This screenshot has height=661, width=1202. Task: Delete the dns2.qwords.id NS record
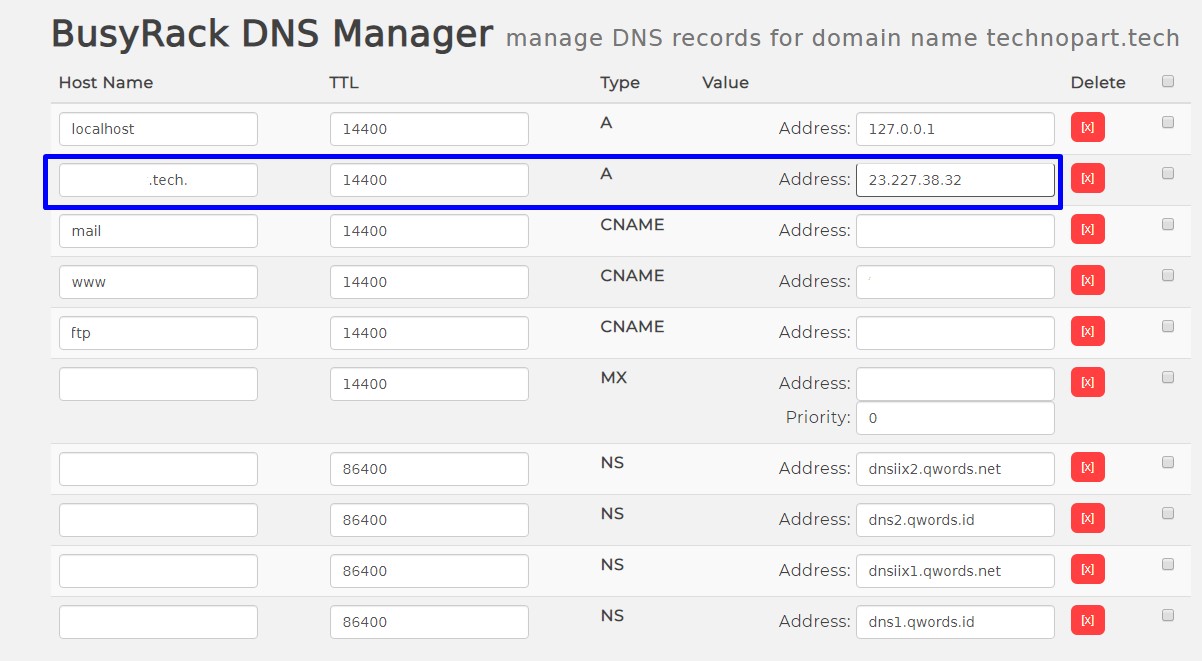click(1087, 519)
